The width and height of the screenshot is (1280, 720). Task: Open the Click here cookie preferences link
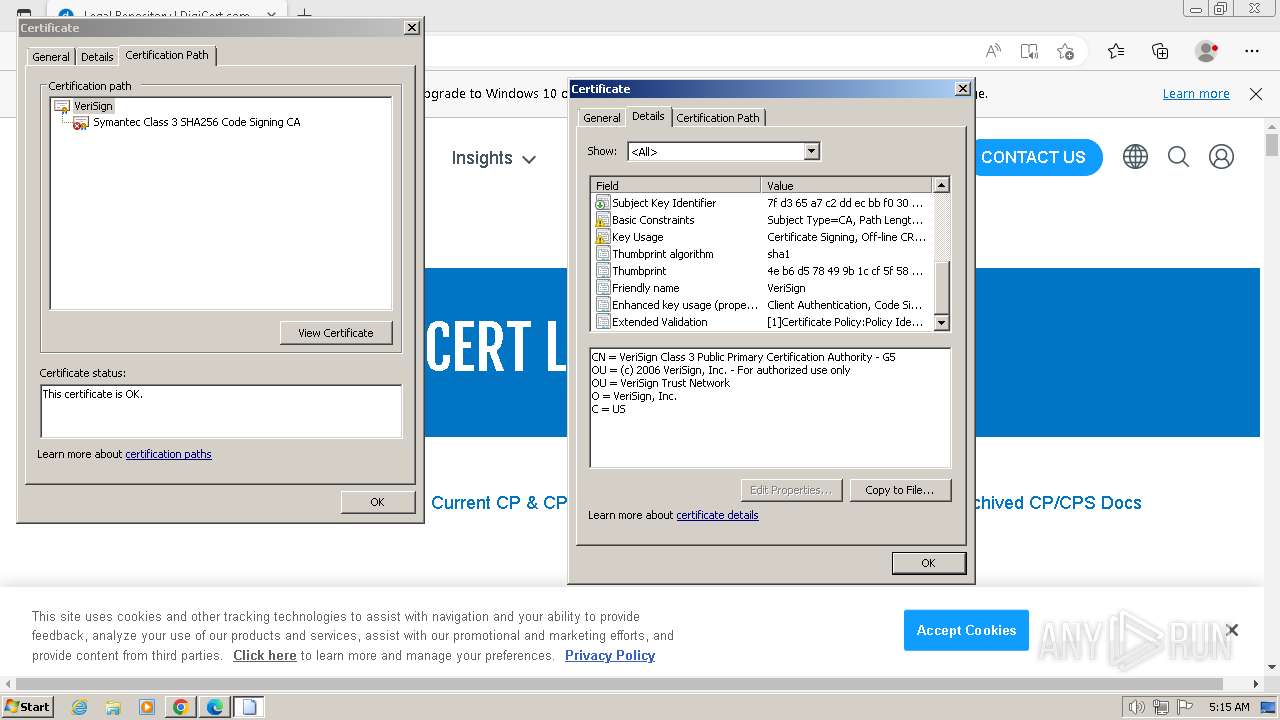[265, 656]
